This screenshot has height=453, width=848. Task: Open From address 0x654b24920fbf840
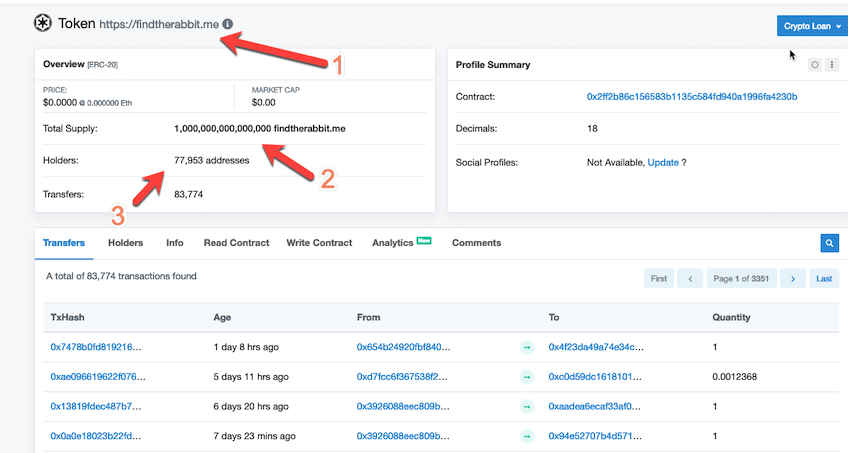(403, 347)
